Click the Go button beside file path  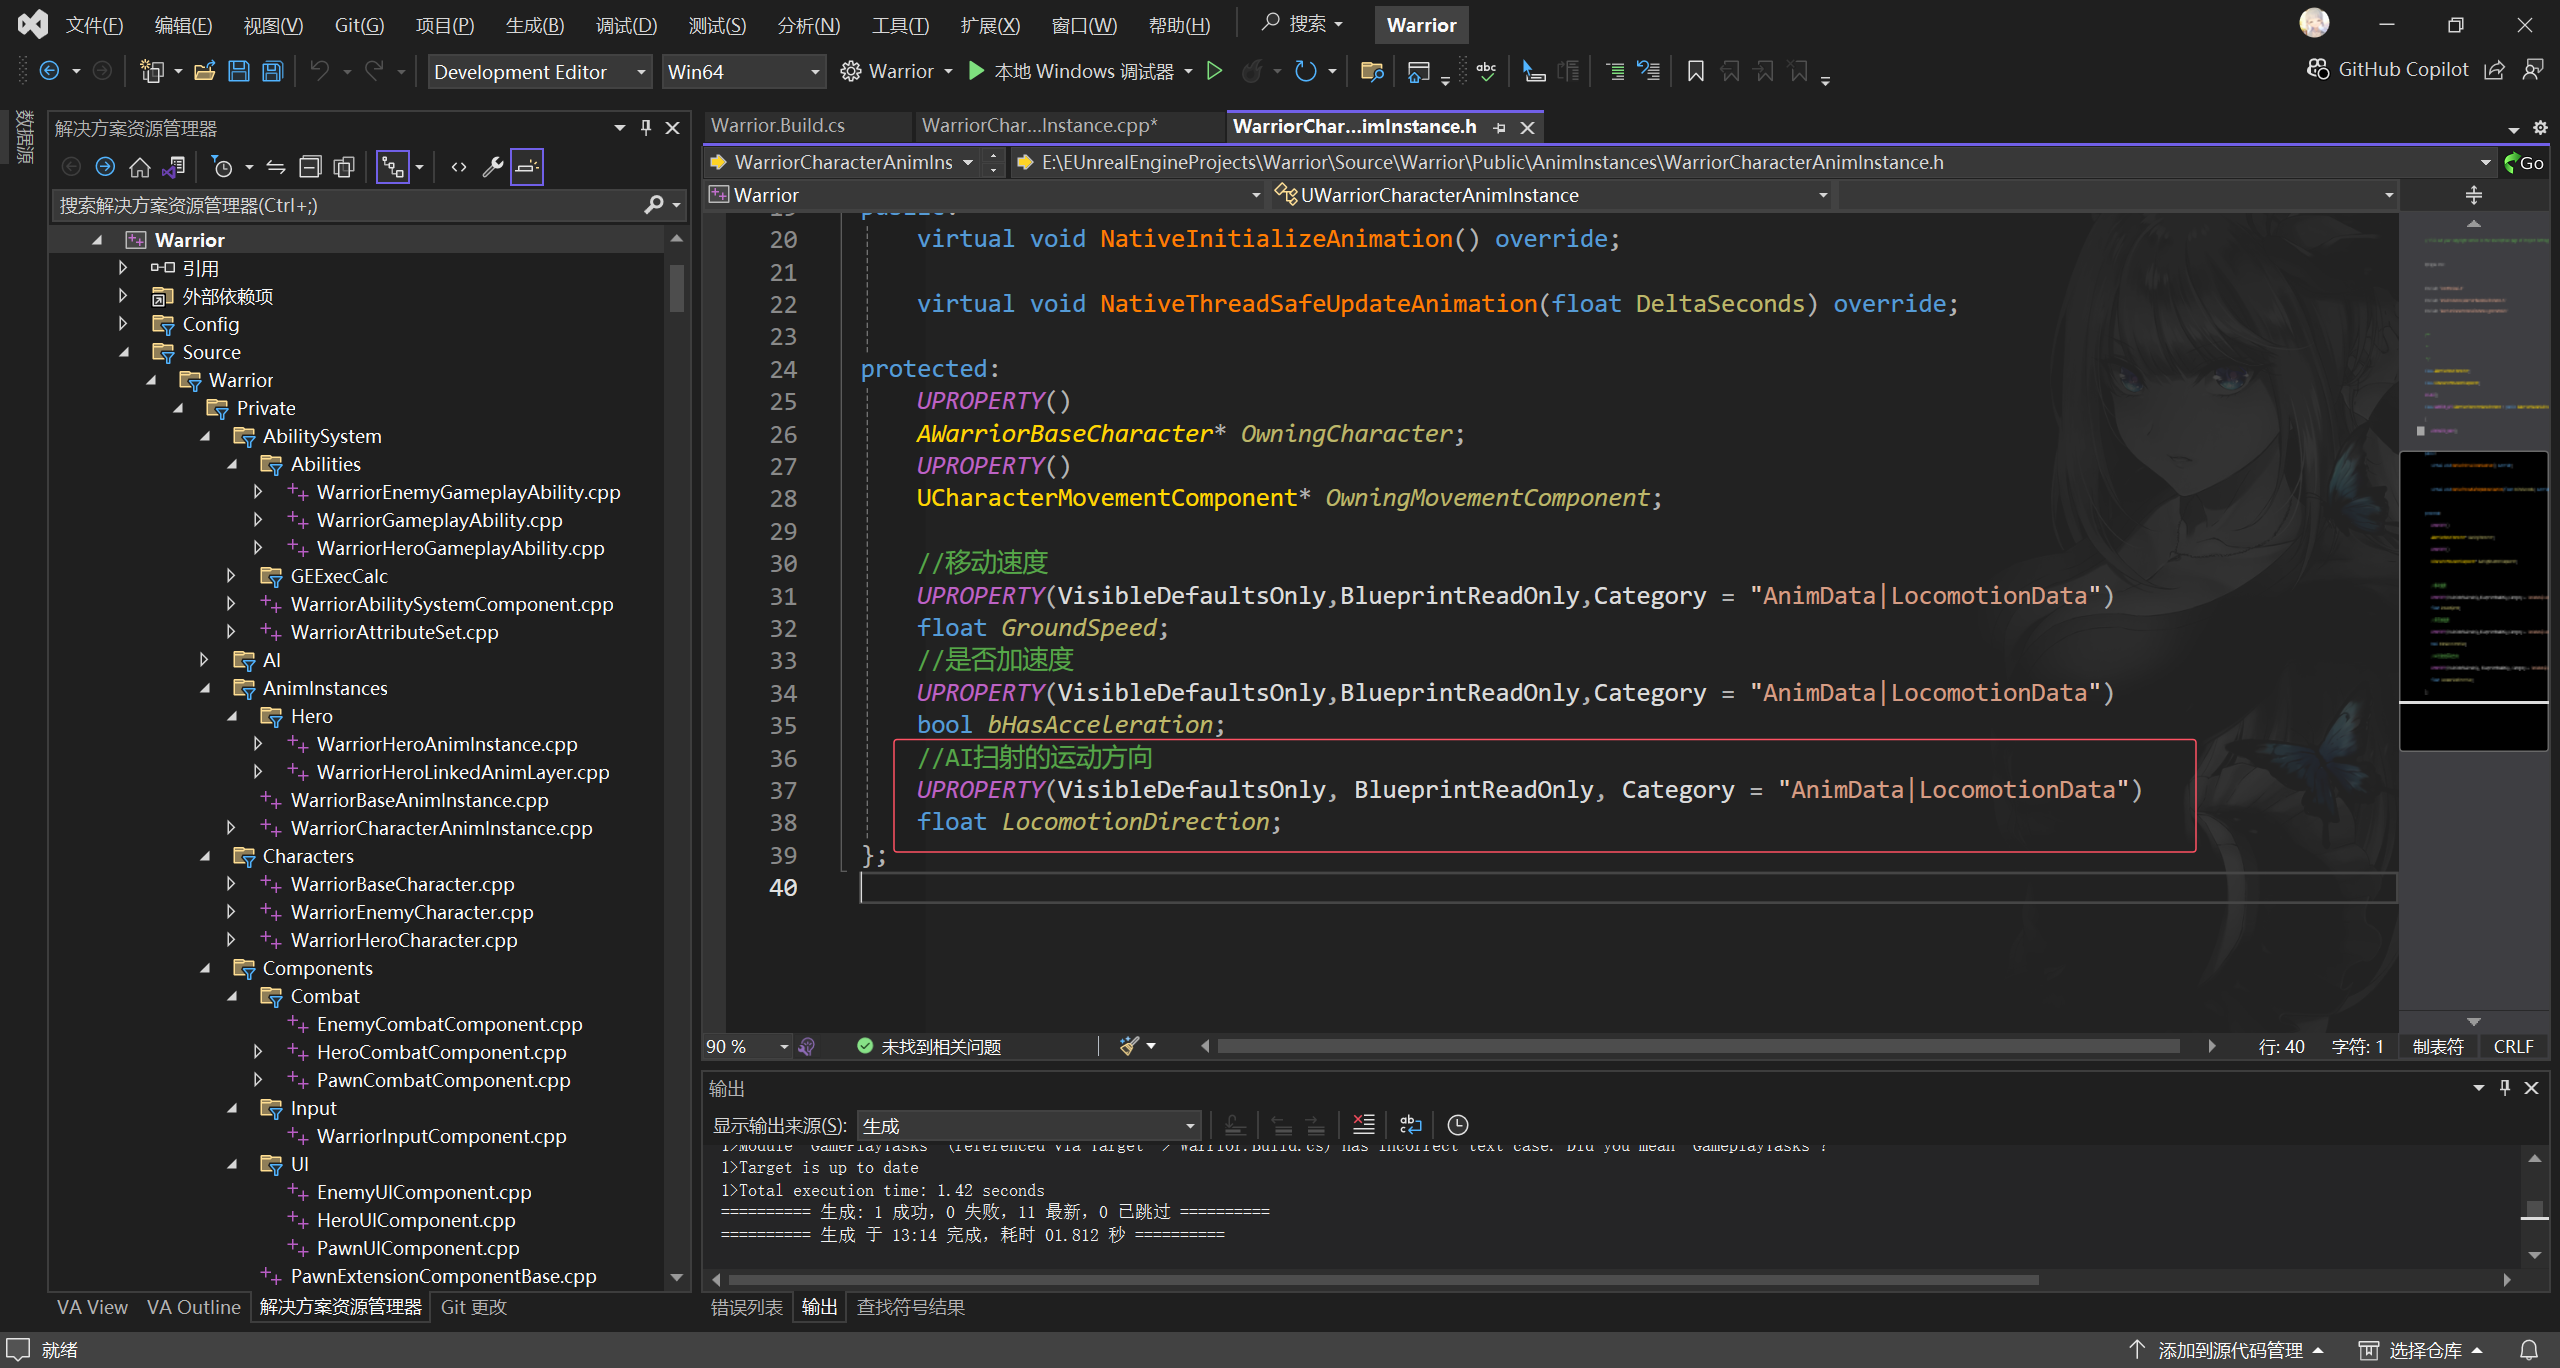pyautogui.click(x=2523, y=162)
